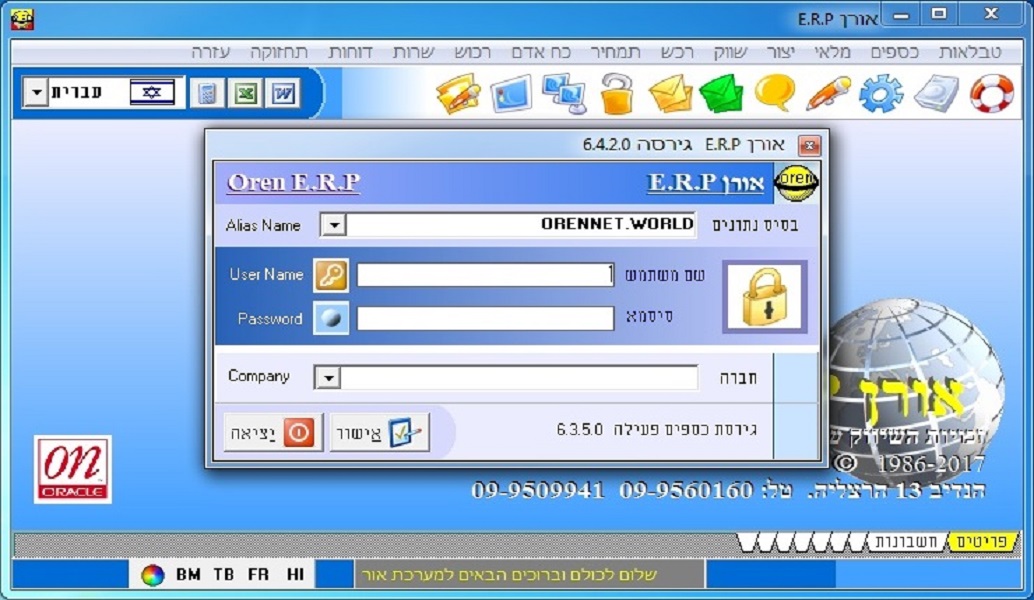Close the login dialog with red X
Screen dimensions: 1034x600
[x=809, y=145]
